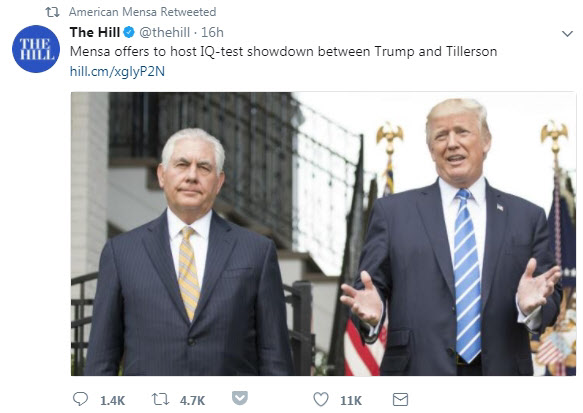This screenshot has width=583, height=413.
Task: Open The Hill display name
Action: 94,32
